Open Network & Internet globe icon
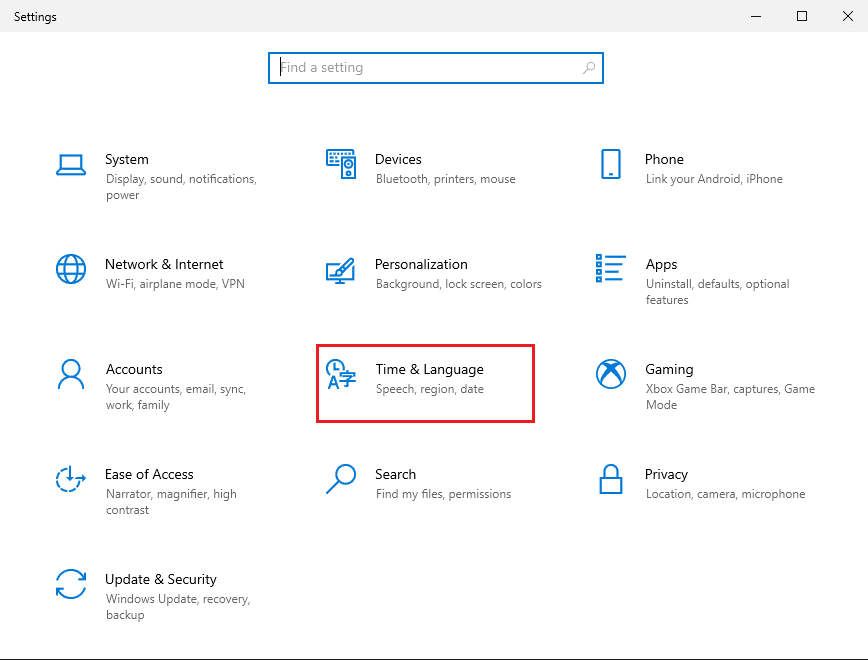Image resolution: width=868 pixels, height=660 pixels. 70,269
